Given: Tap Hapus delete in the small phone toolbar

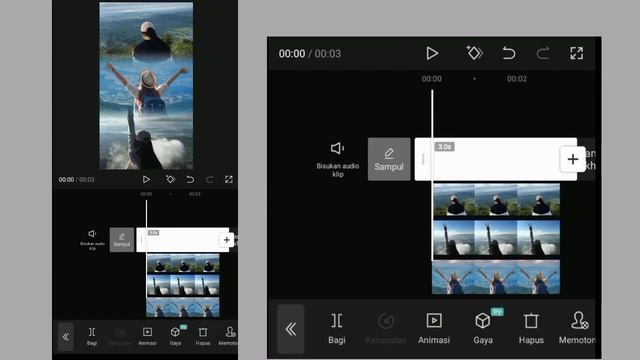Looking at the screenshot, I should (x=203, y=337).
